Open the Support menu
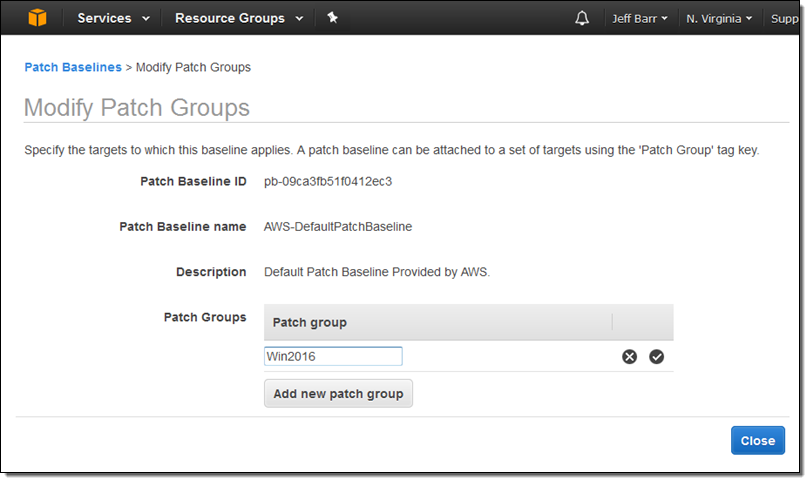This screenshot has width=810, height=483. pyautogui.click(x=785, y=19)
